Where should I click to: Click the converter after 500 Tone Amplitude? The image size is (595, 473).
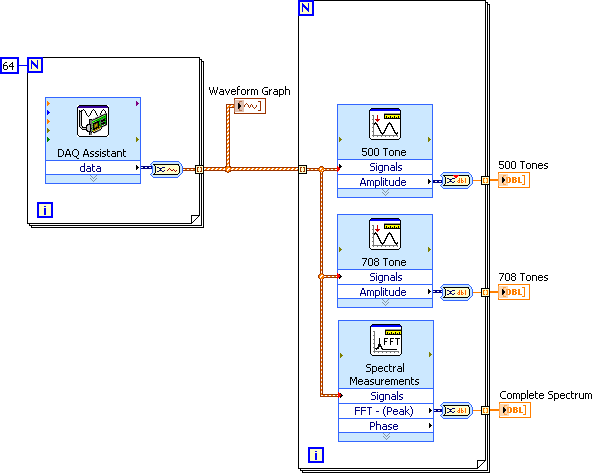click(456, 181)
